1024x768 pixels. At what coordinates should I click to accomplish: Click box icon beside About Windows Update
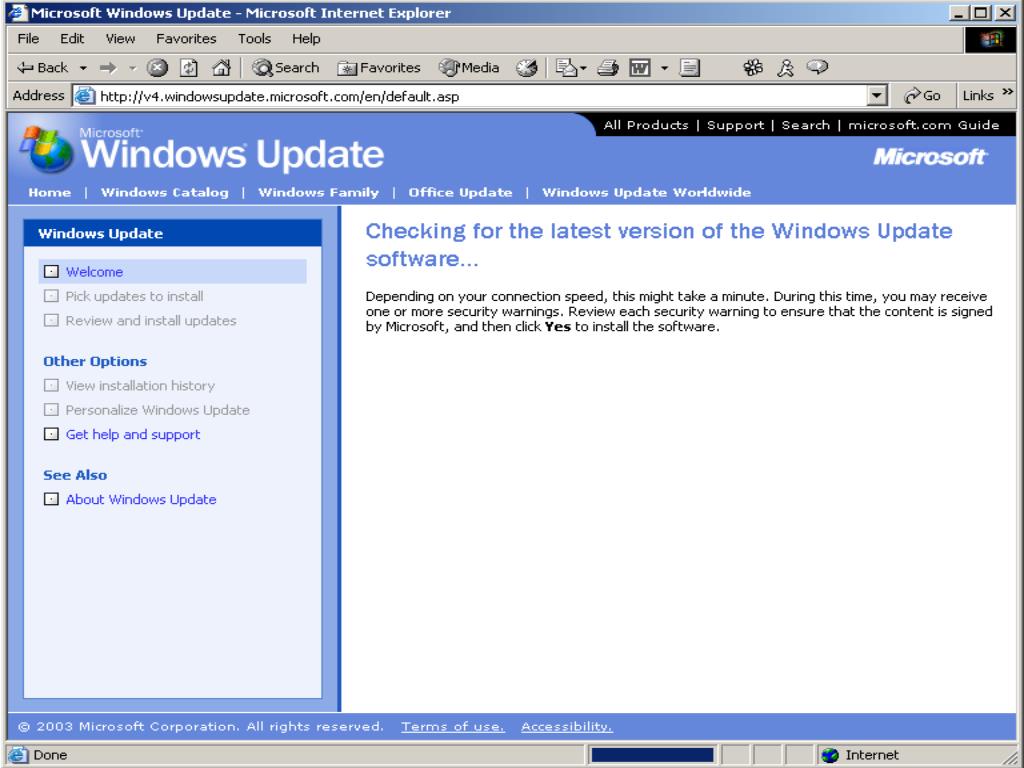[x=51, y=500]
